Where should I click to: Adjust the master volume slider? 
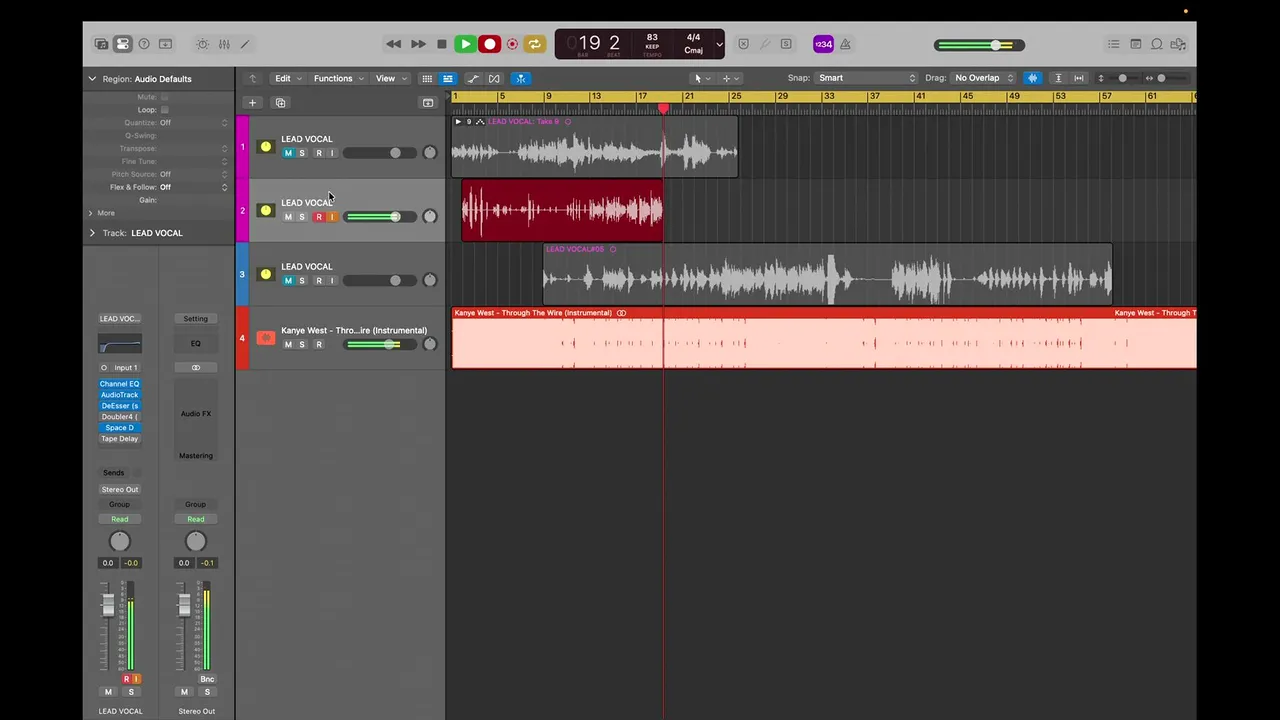979,45
